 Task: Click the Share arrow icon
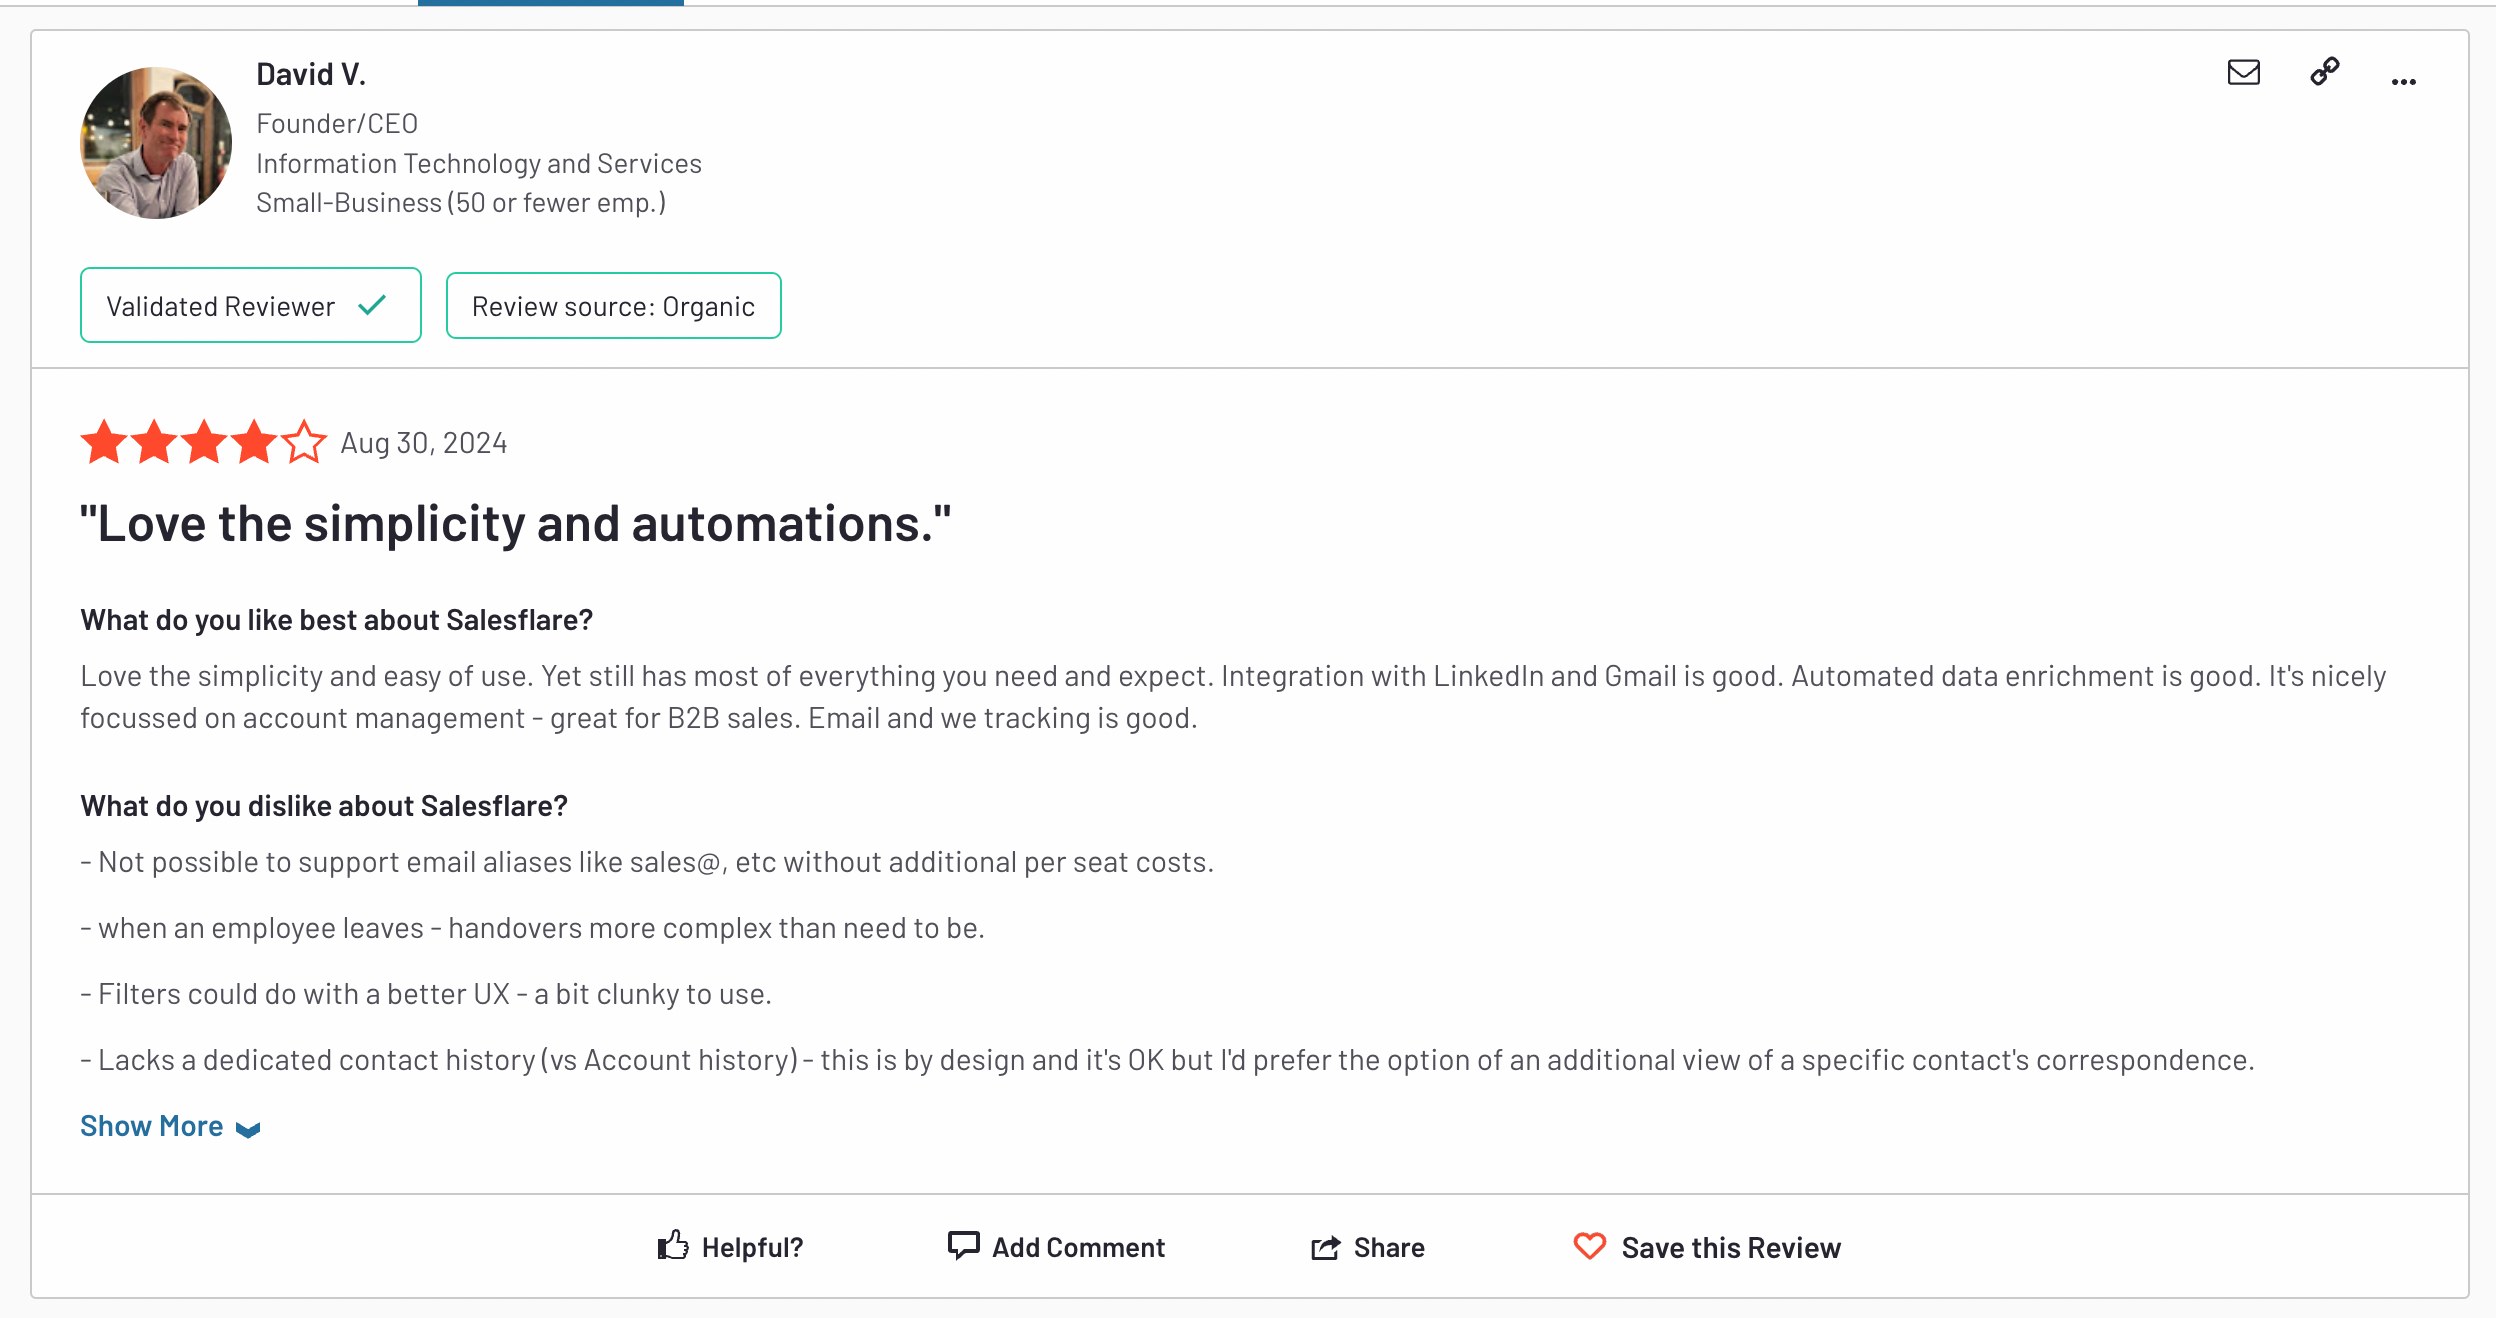pyautogui.click(x=1325, y=1247)
